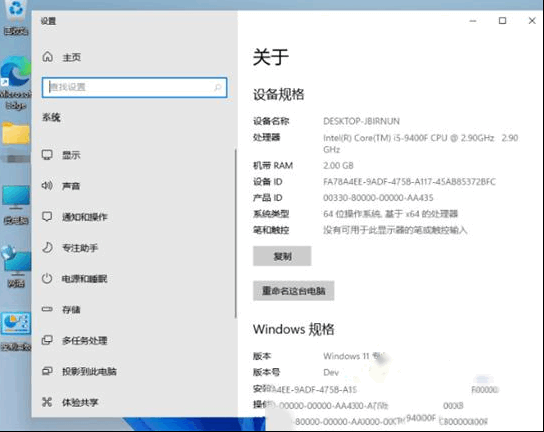Click the 投影到此电脑 projection icon
The width and height of the screenshot is (544, 432).
click(47, 371)
